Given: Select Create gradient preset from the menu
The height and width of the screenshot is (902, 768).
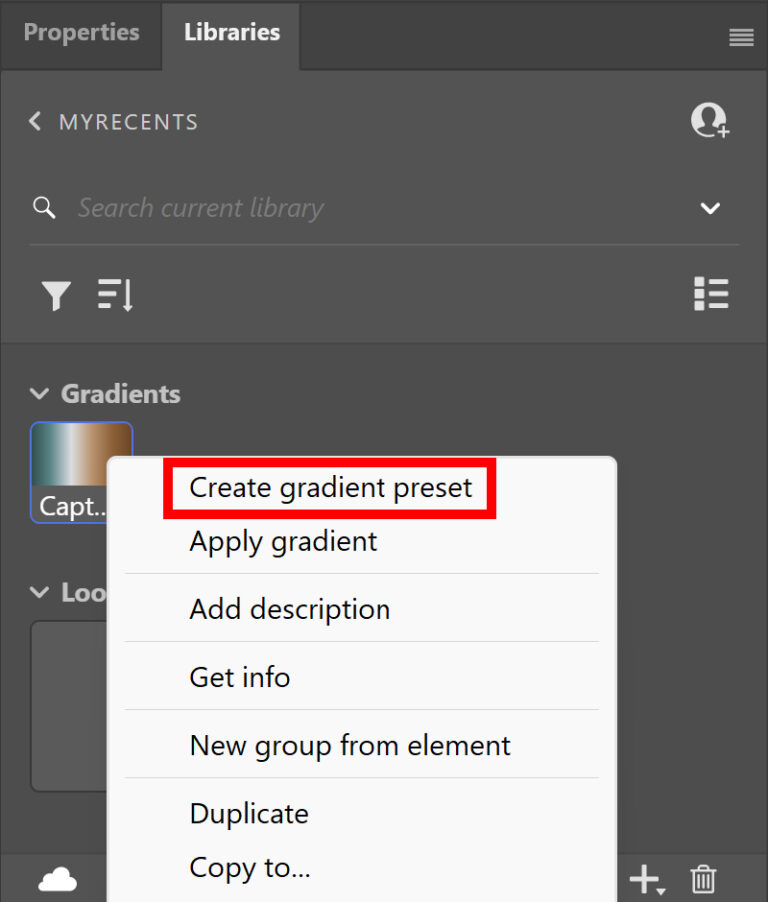Looking at the screenshot, I should pyautogui.click(x=330, y=488).
